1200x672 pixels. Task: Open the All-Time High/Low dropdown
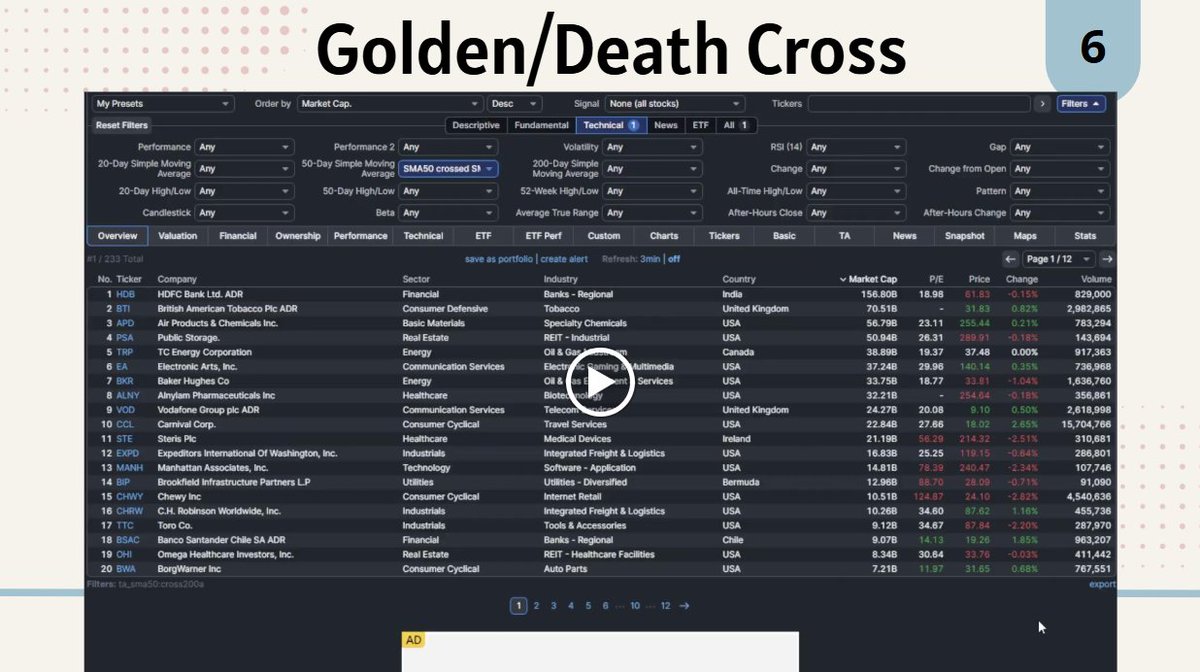[x=856, y=191]
